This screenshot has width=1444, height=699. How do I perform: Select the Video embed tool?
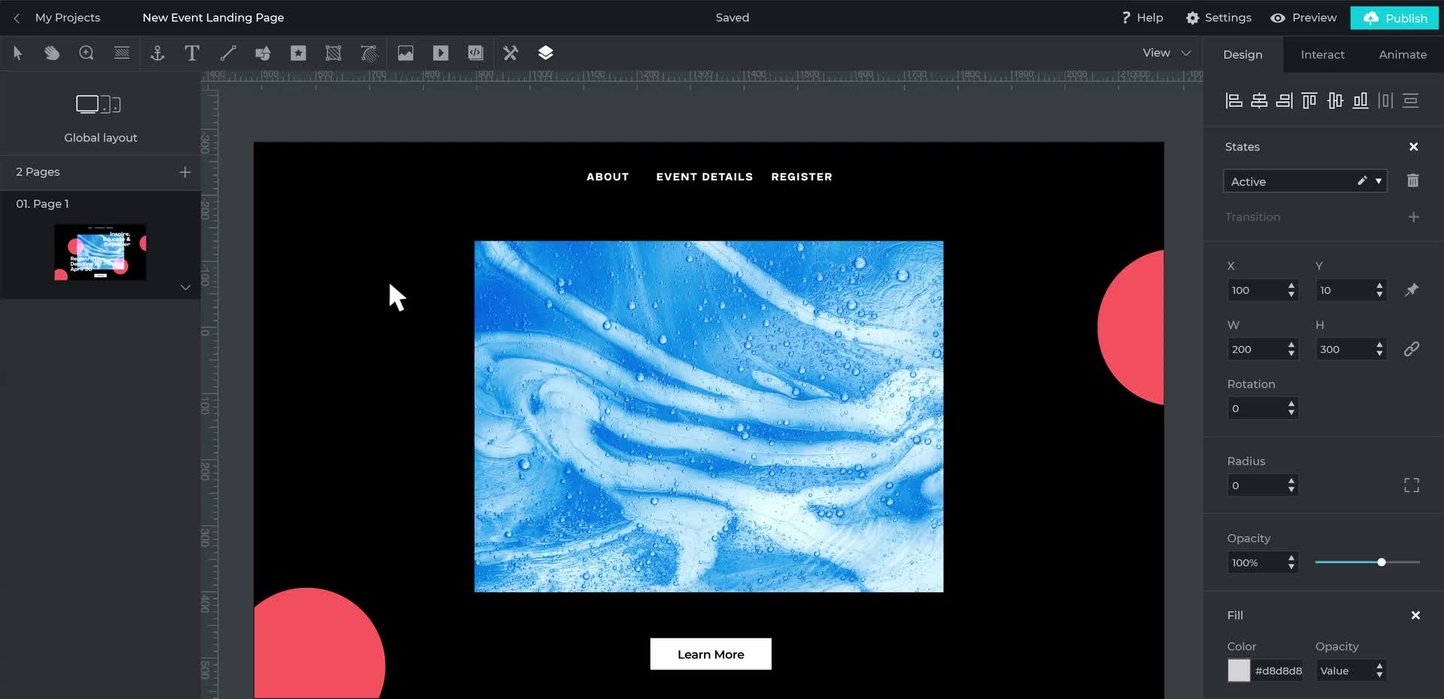[x=440, y=52]
